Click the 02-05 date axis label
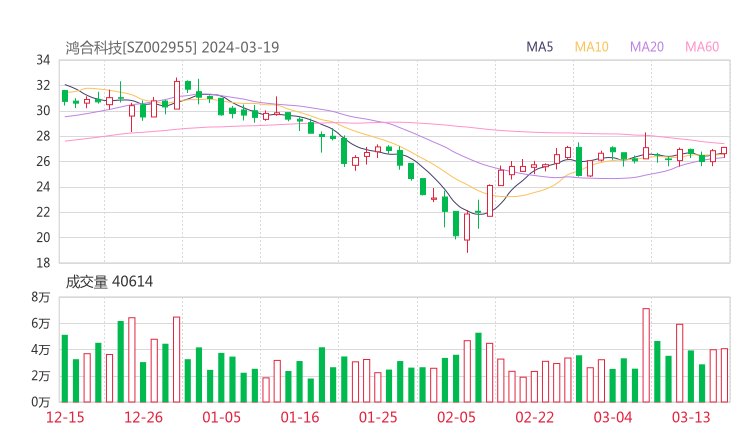Screen dimensions: 740x440 pos(456,417)
